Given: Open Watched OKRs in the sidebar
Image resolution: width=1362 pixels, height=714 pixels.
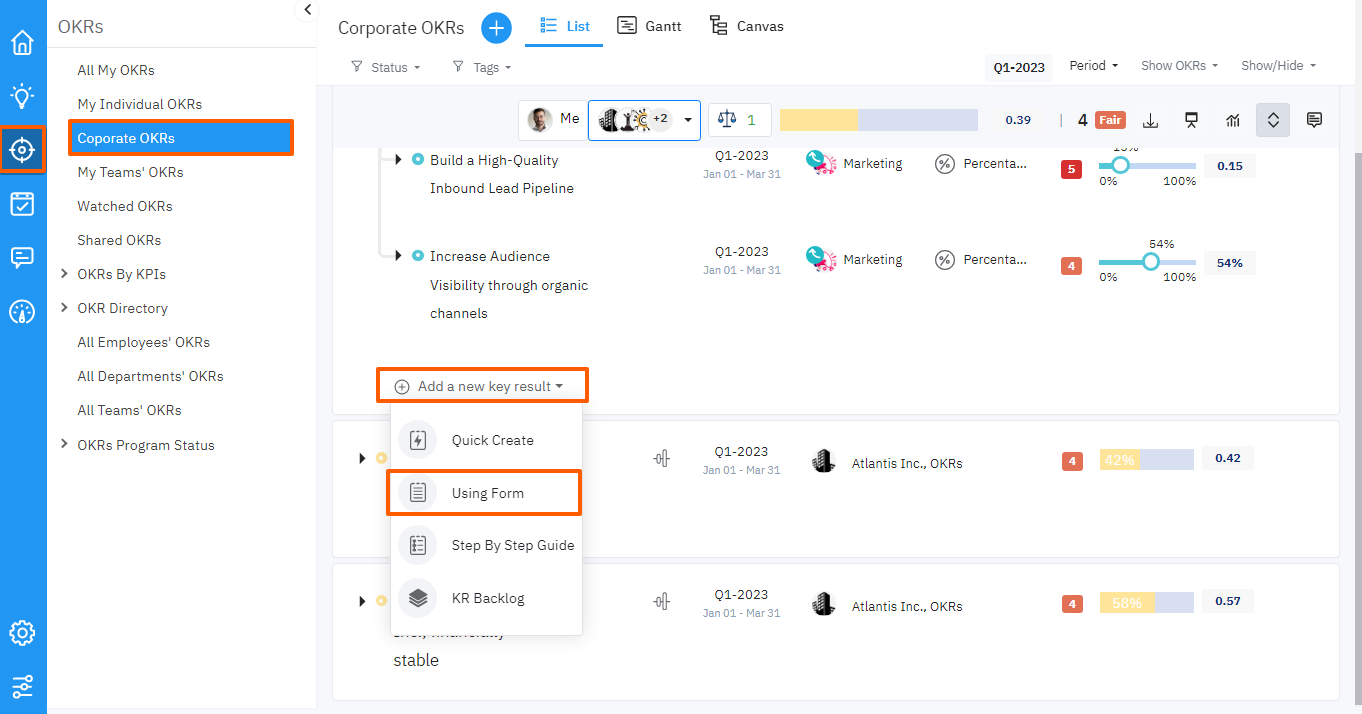Looking at the screenshot, I should coord(125,206).
